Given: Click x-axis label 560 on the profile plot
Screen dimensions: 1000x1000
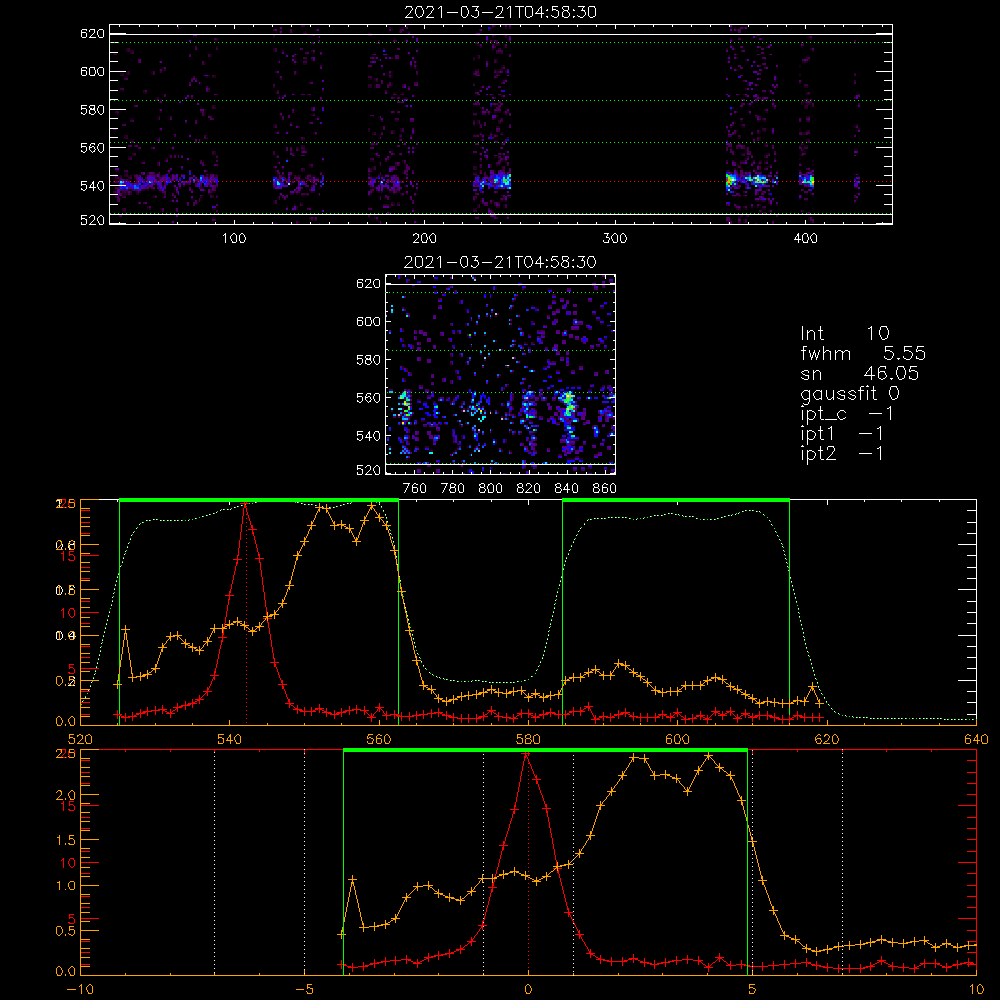Looking at the screenshot, I should [379, 739].
